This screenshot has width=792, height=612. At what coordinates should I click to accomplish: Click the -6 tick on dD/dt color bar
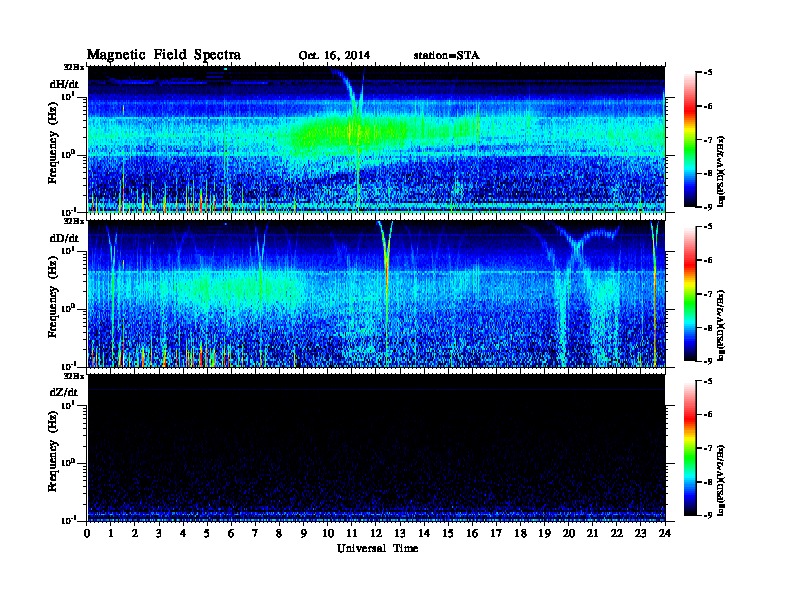click(708, 260)
